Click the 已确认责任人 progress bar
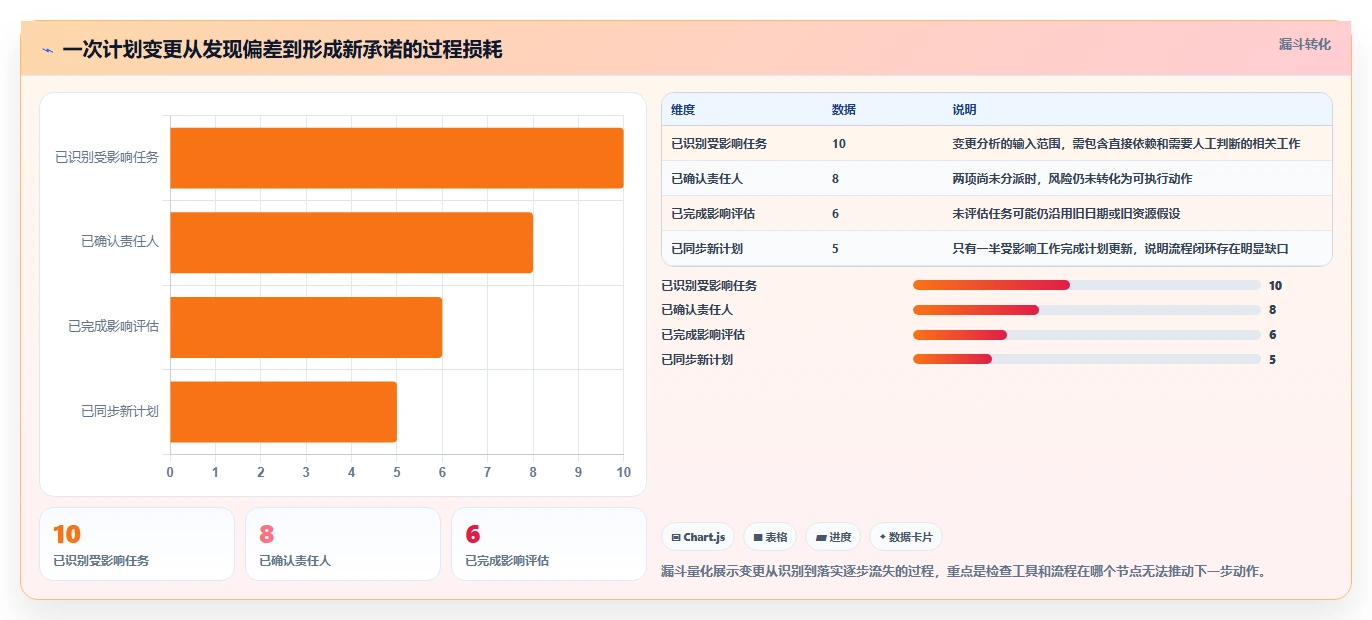Viewport: 1372px width, 620px height. (x=1087, y=310)
